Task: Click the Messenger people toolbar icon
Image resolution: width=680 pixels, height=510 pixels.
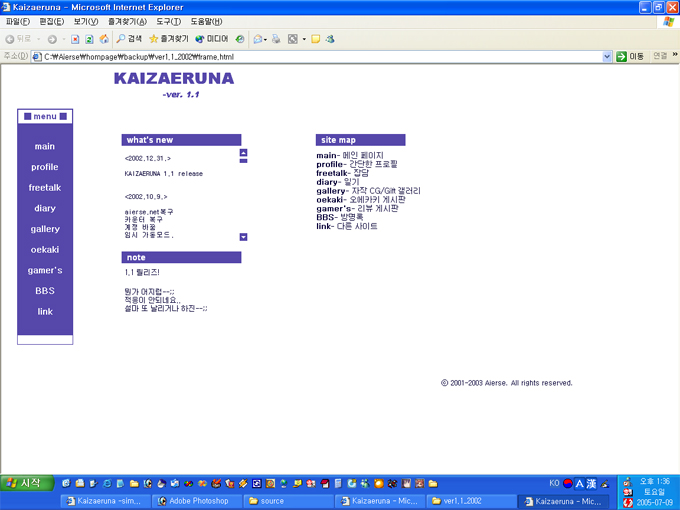Action: coord(330,39)
